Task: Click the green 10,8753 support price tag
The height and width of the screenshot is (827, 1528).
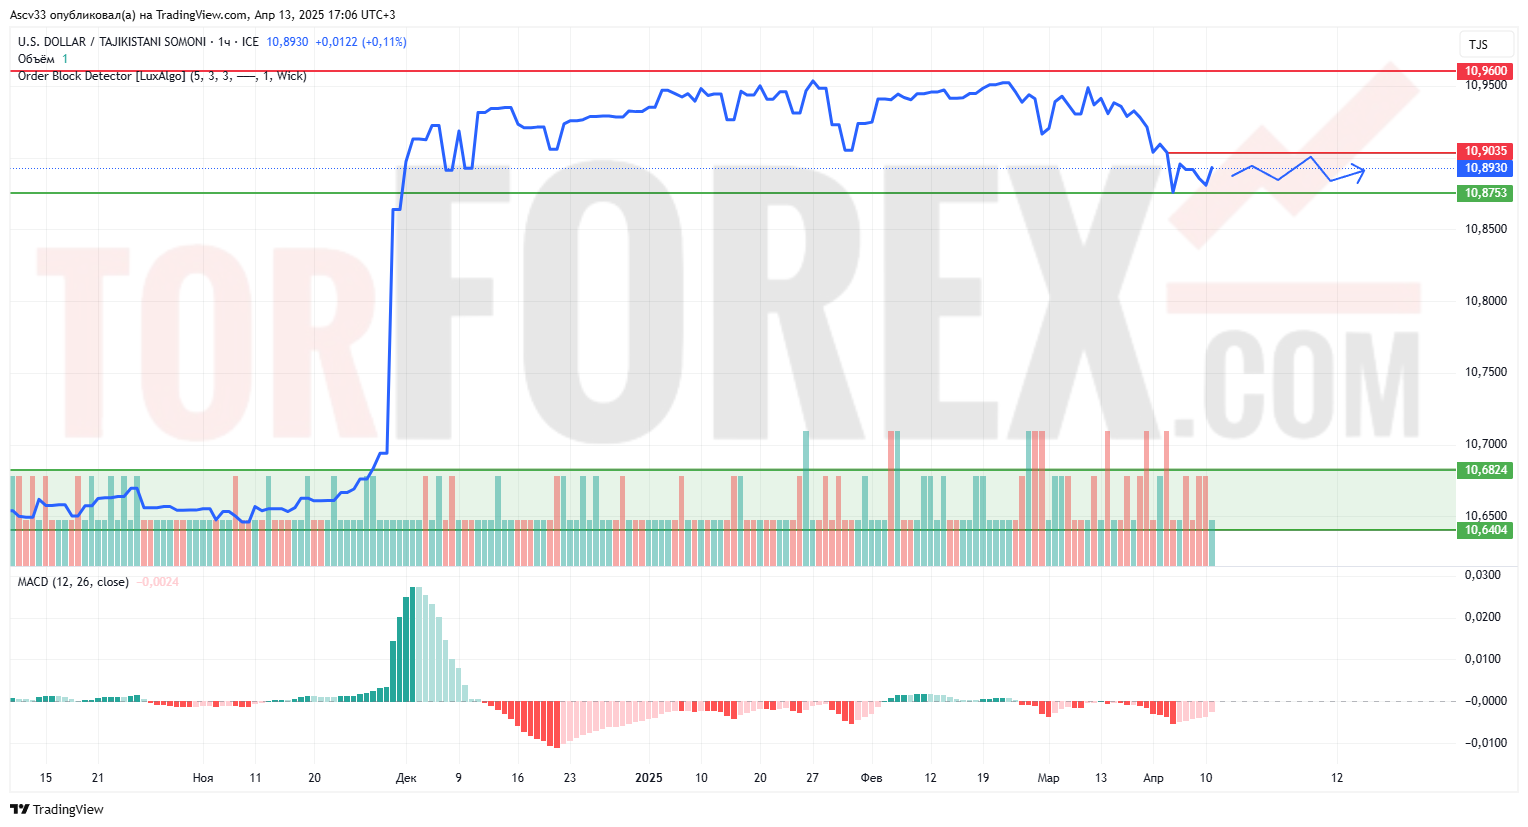Action: [1485, 193]
